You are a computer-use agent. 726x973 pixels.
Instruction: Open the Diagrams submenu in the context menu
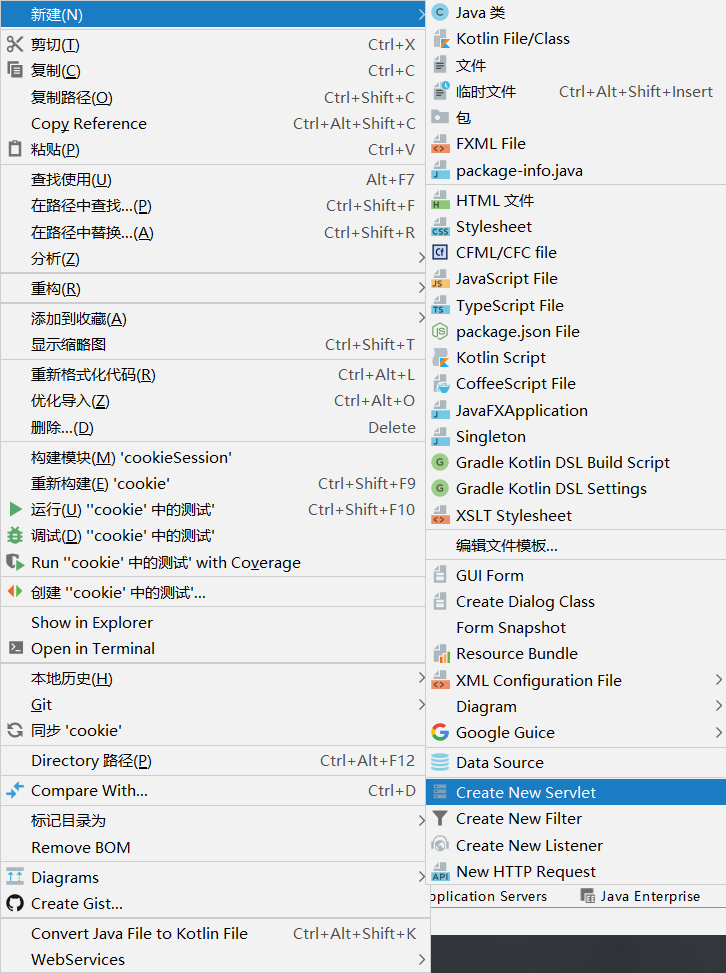[x=213, y=877]
